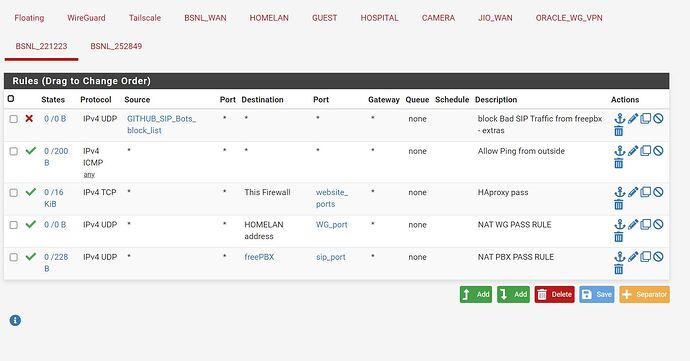Image resolution: width=690 pixels, height=361 pixels.
Task: Select checkbox for NAT PBX PASS RULE
Action: [14, 257]
